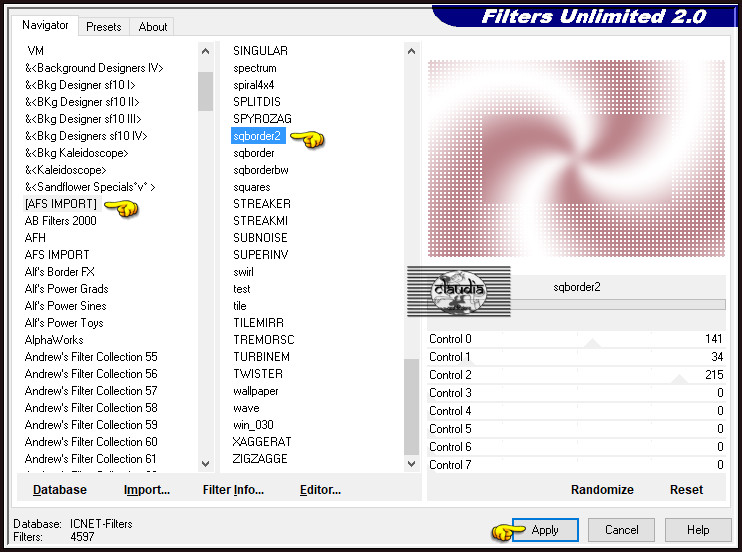Select the SPLITDIS filter
The image size is (742, 552).
[x=257, y=102]
